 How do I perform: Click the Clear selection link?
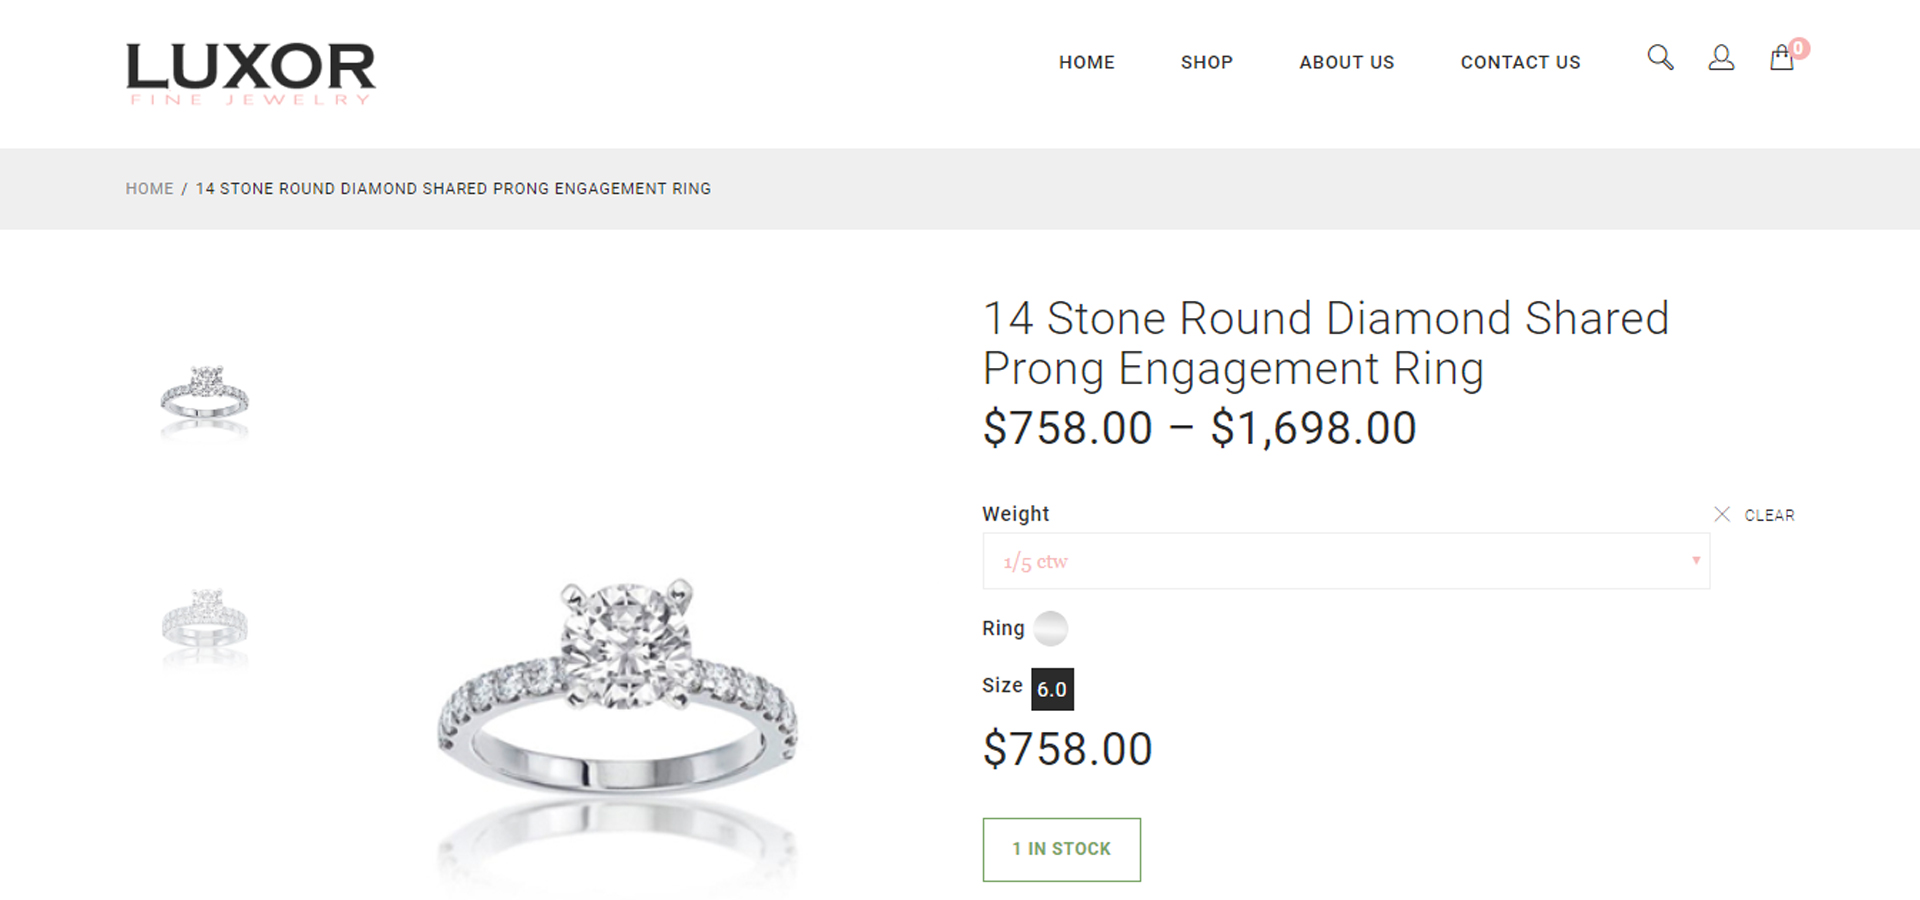point(1769,515)
